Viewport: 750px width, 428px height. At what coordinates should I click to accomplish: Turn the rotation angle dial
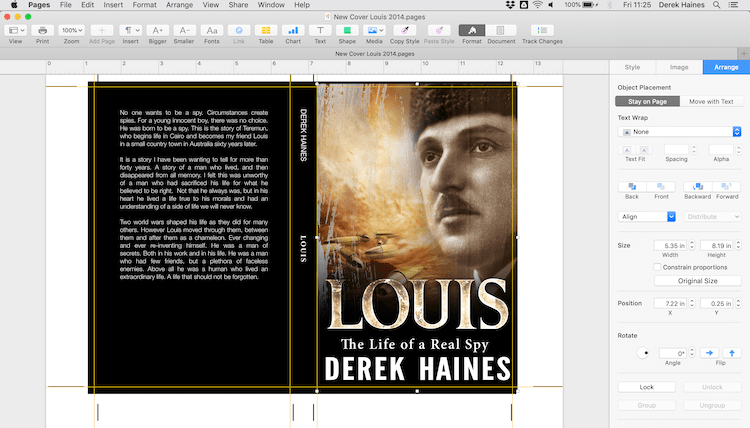pyautogui.click(x=643, y=353)
